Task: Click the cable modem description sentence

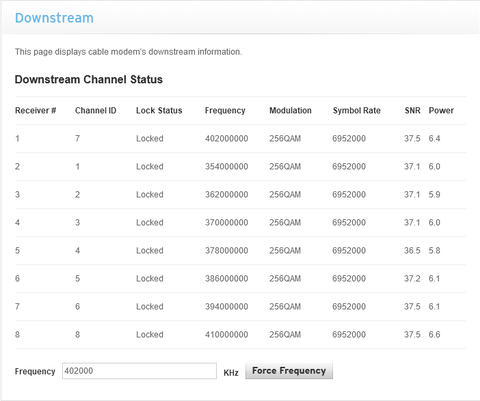Action: [128, 52]
